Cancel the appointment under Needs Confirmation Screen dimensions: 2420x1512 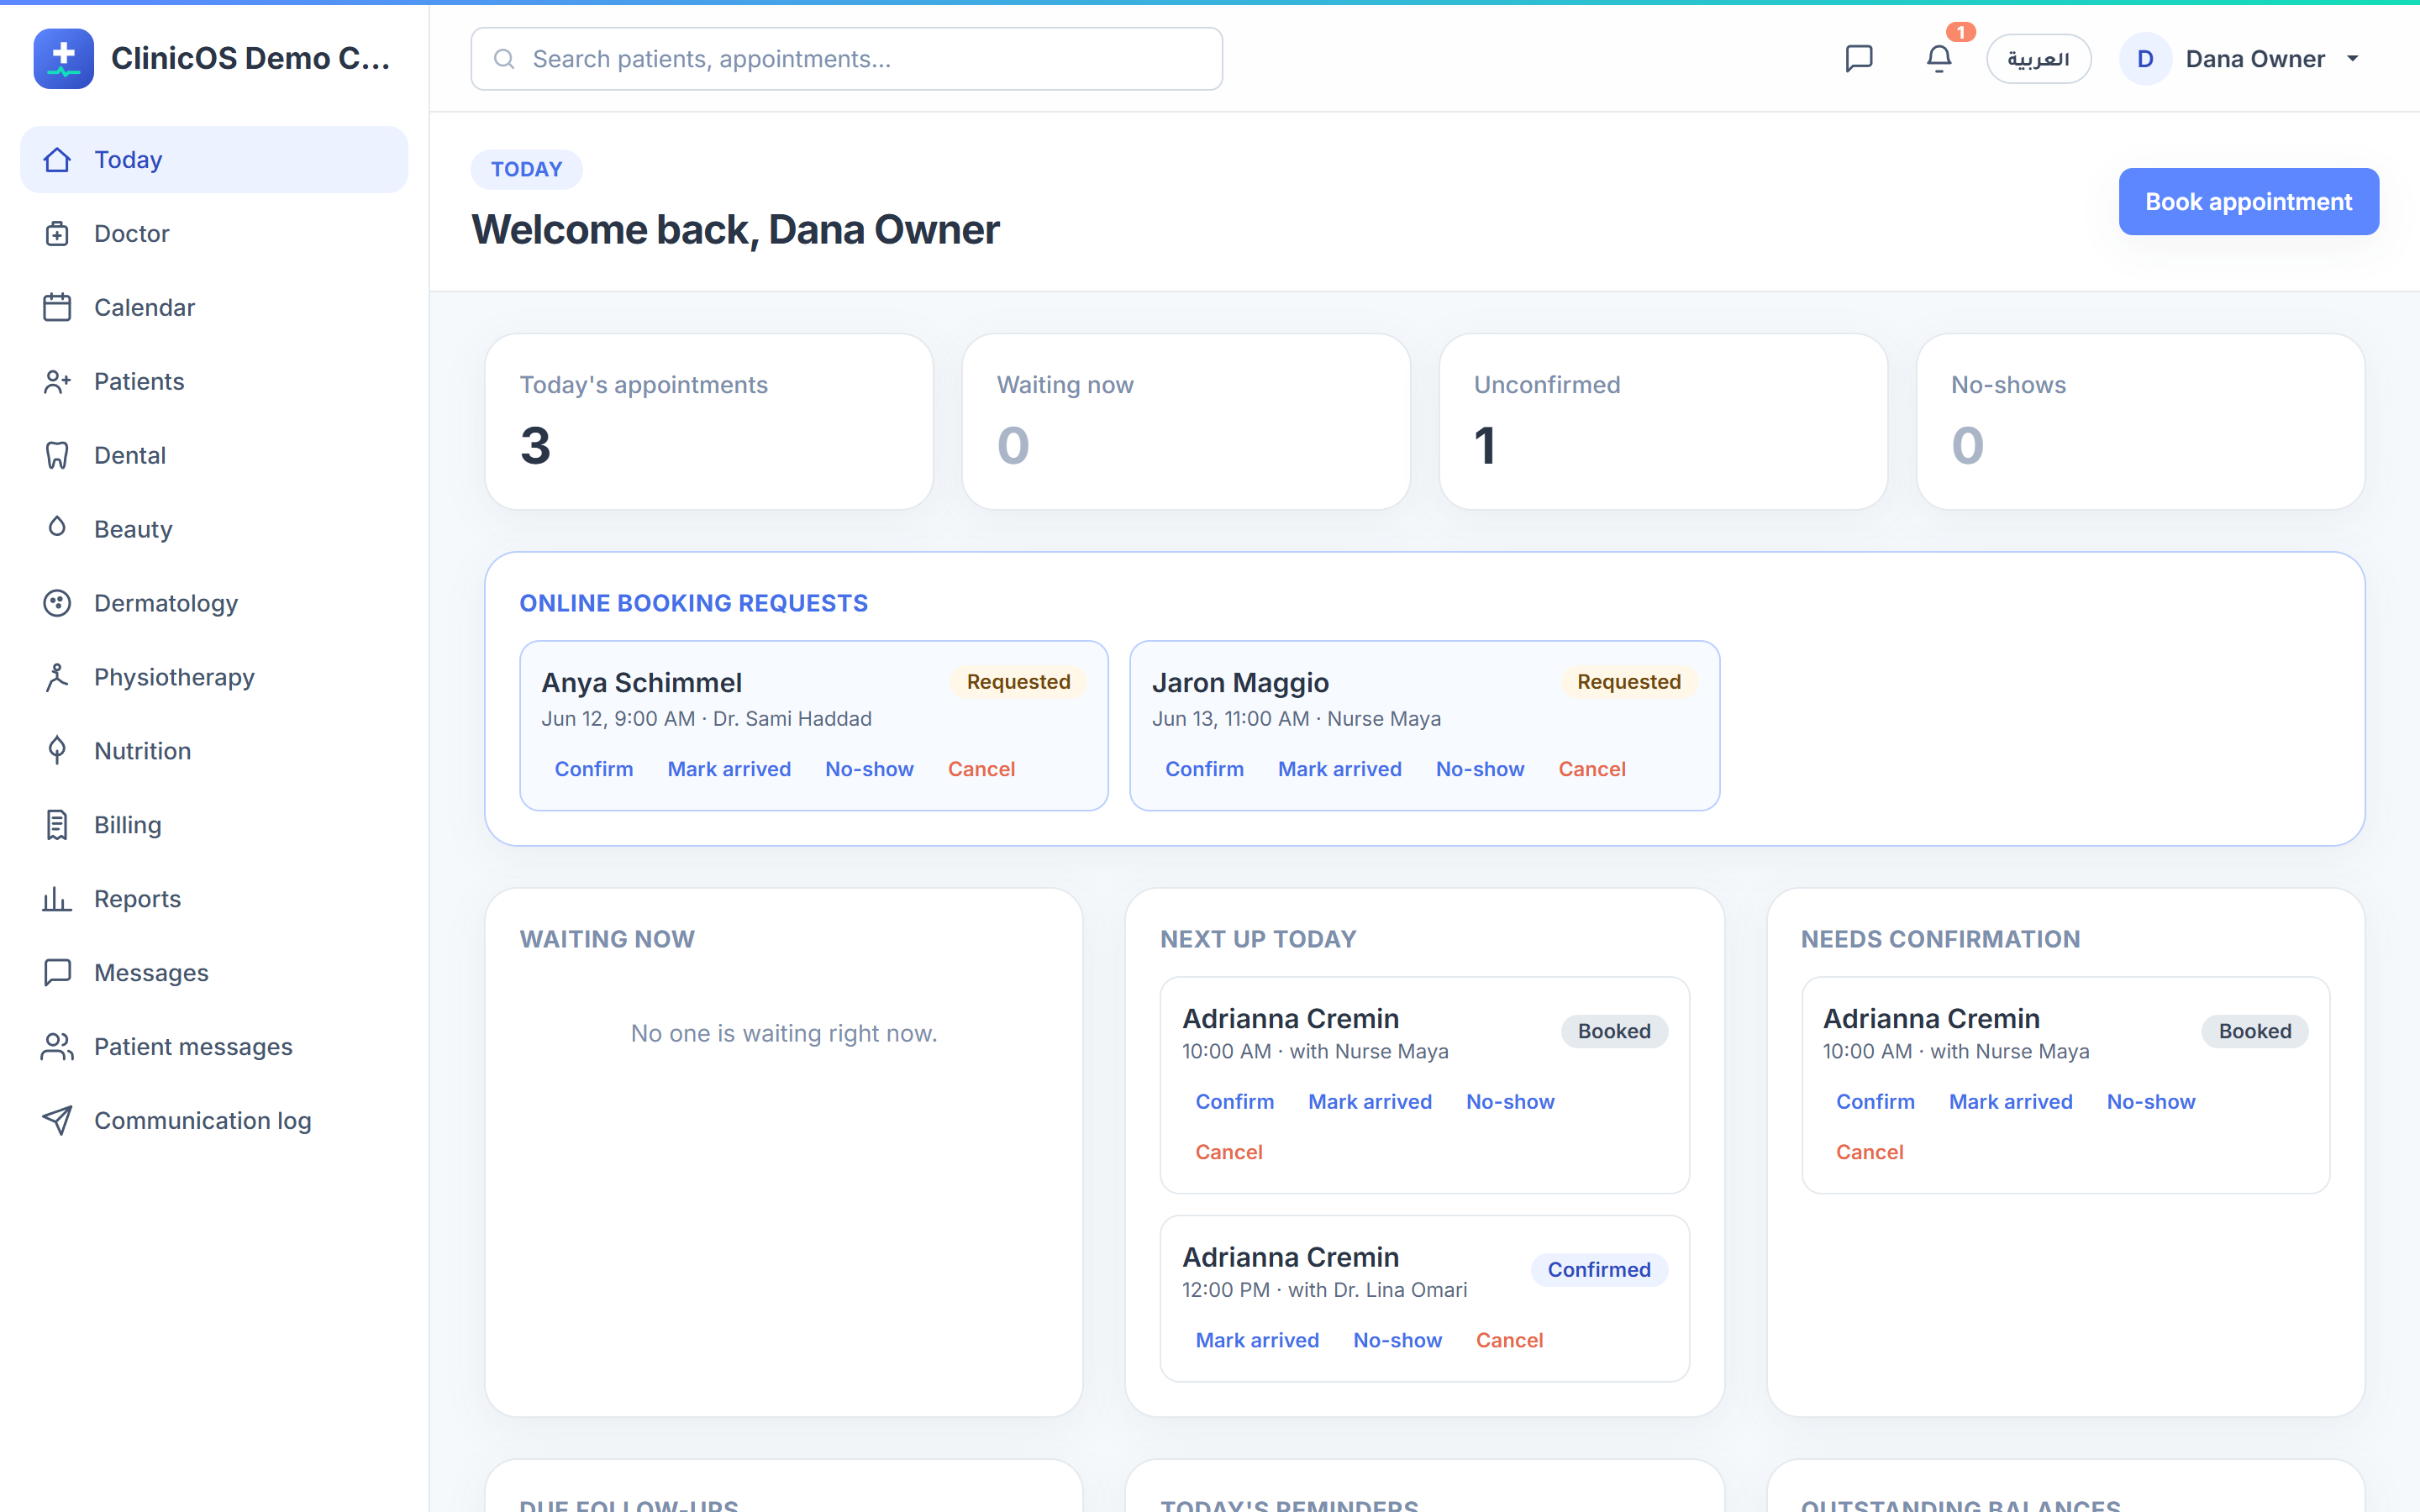[1869, 1152]
